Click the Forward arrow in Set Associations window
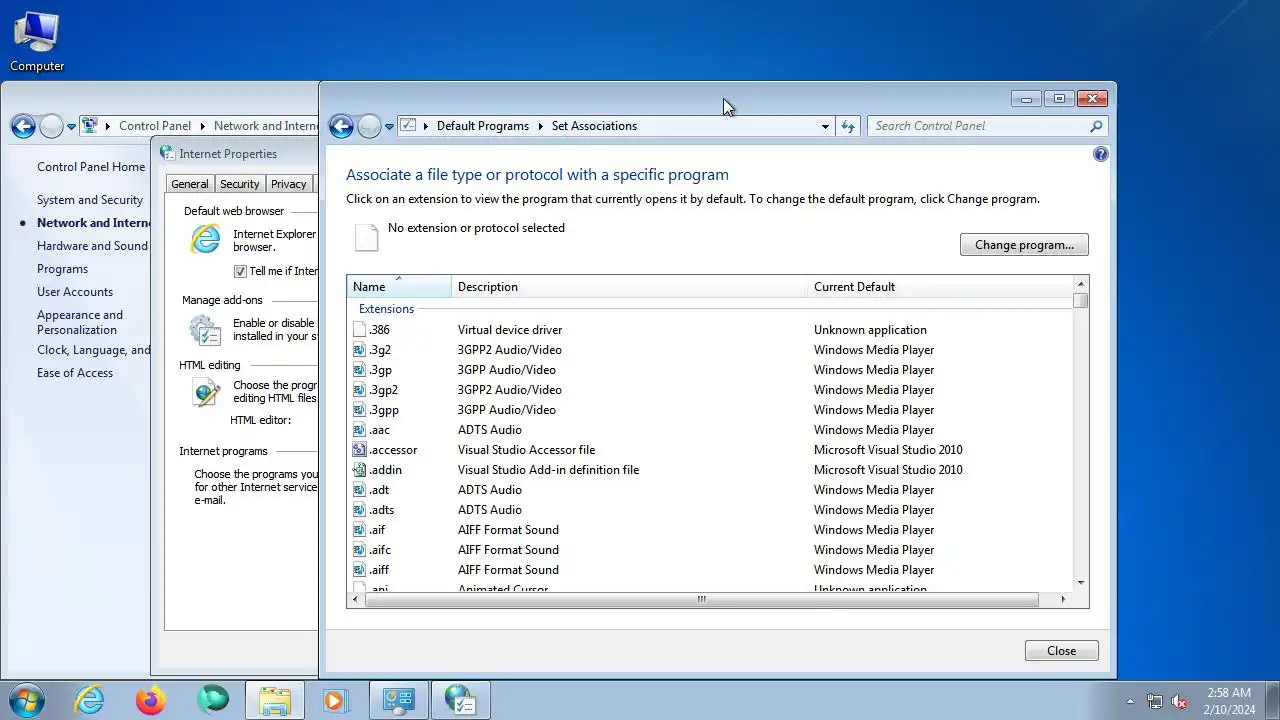Viewport: 1280px width, 720px height. tap(369, 126)
